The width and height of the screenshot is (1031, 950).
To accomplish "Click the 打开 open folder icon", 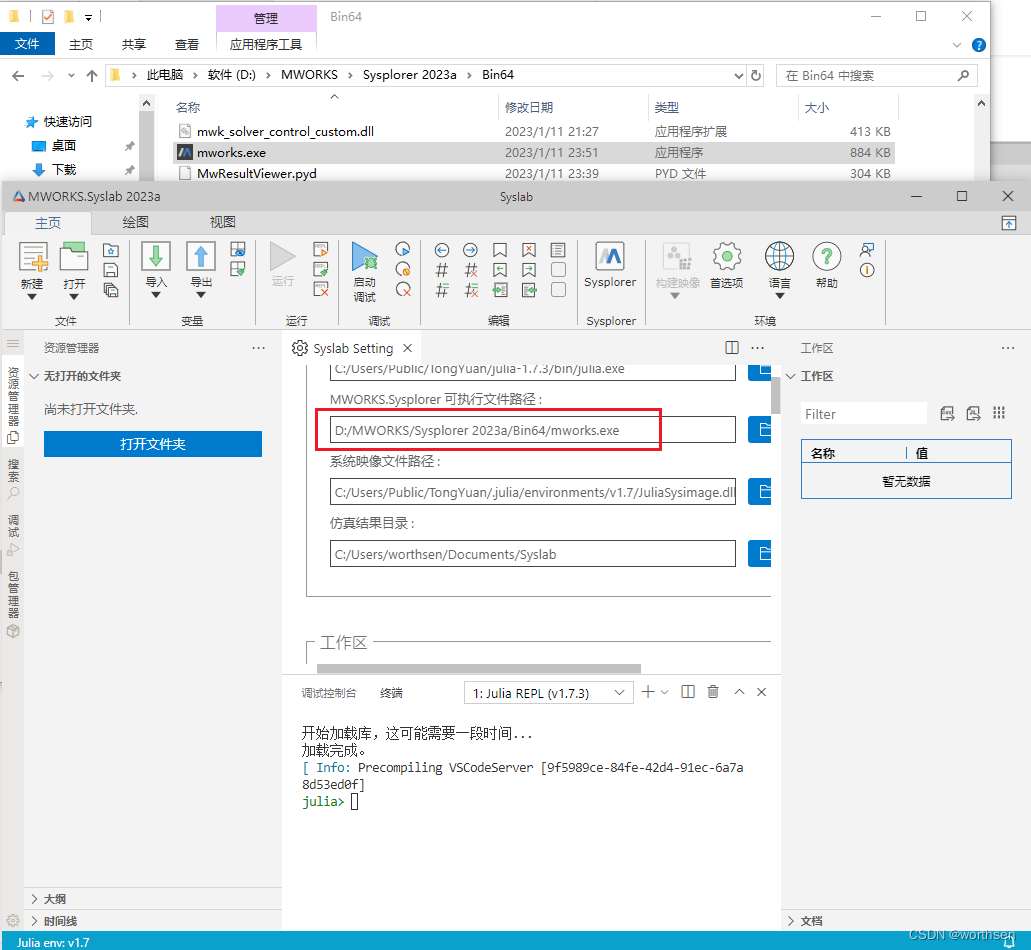I will click(x=74, y=256).
